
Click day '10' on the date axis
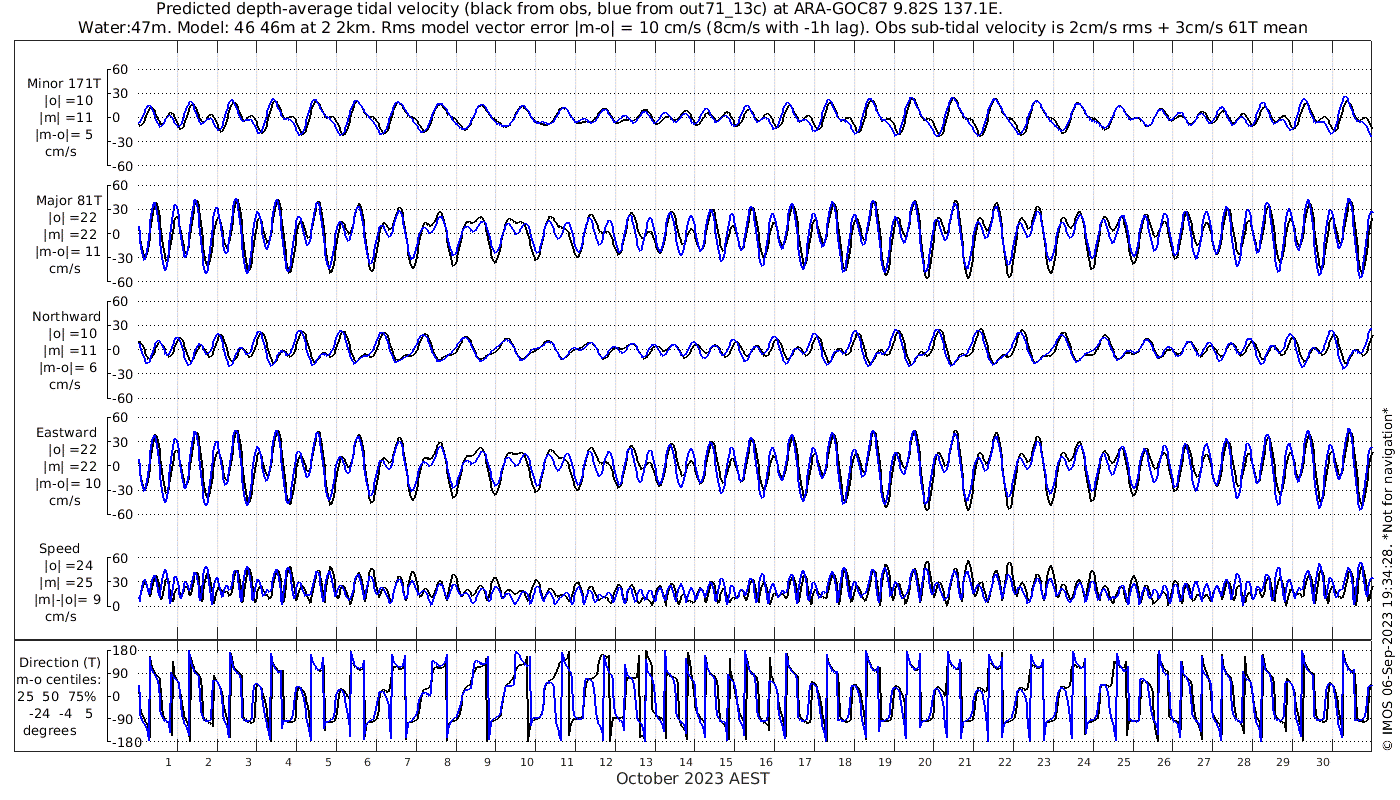[x=527, y=761]
